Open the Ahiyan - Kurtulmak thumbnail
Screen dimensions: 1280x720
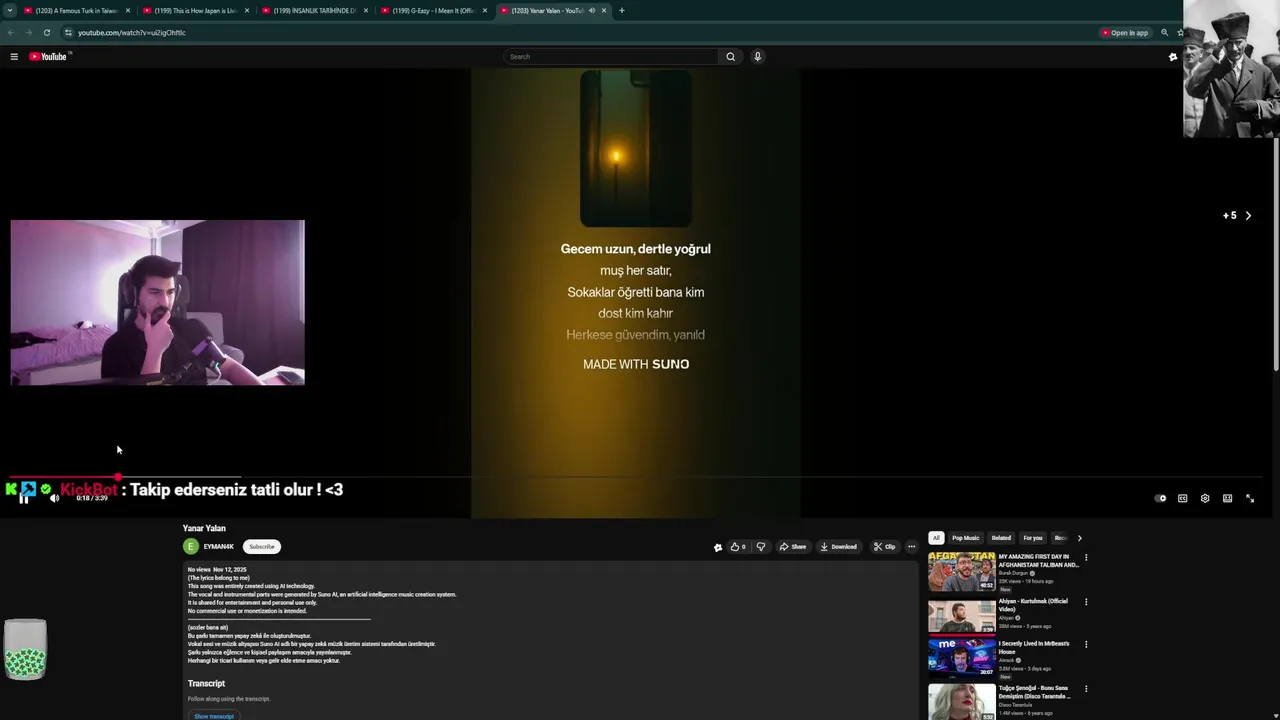pyautogui.click(x=962, y=615)
